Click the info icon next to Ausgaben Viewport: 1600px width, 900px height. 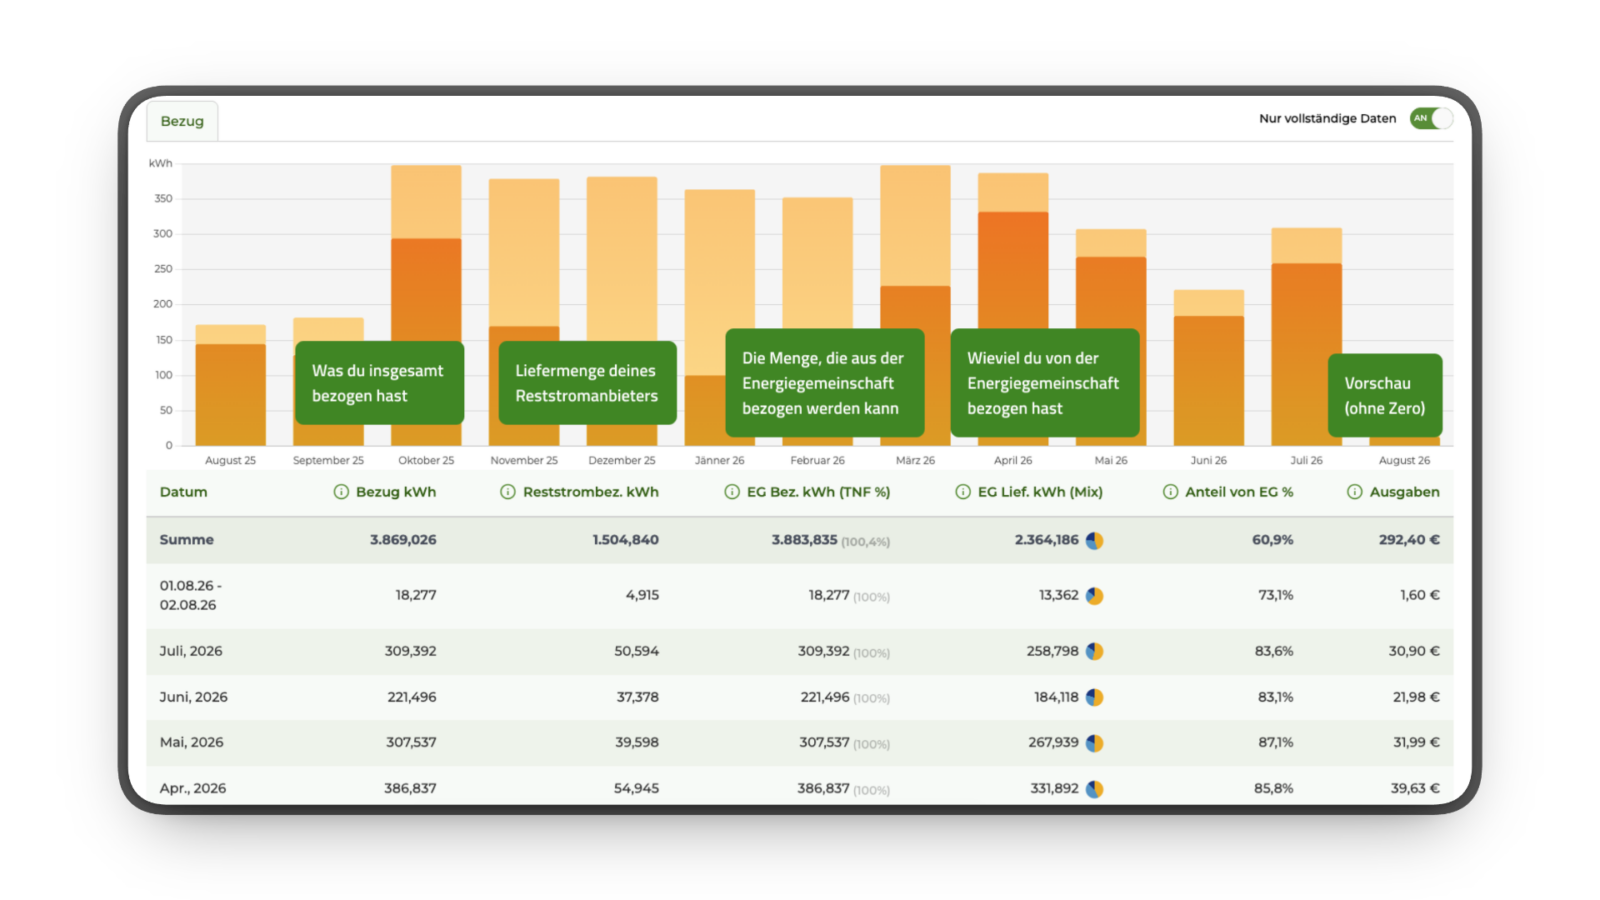[1355, 492]
